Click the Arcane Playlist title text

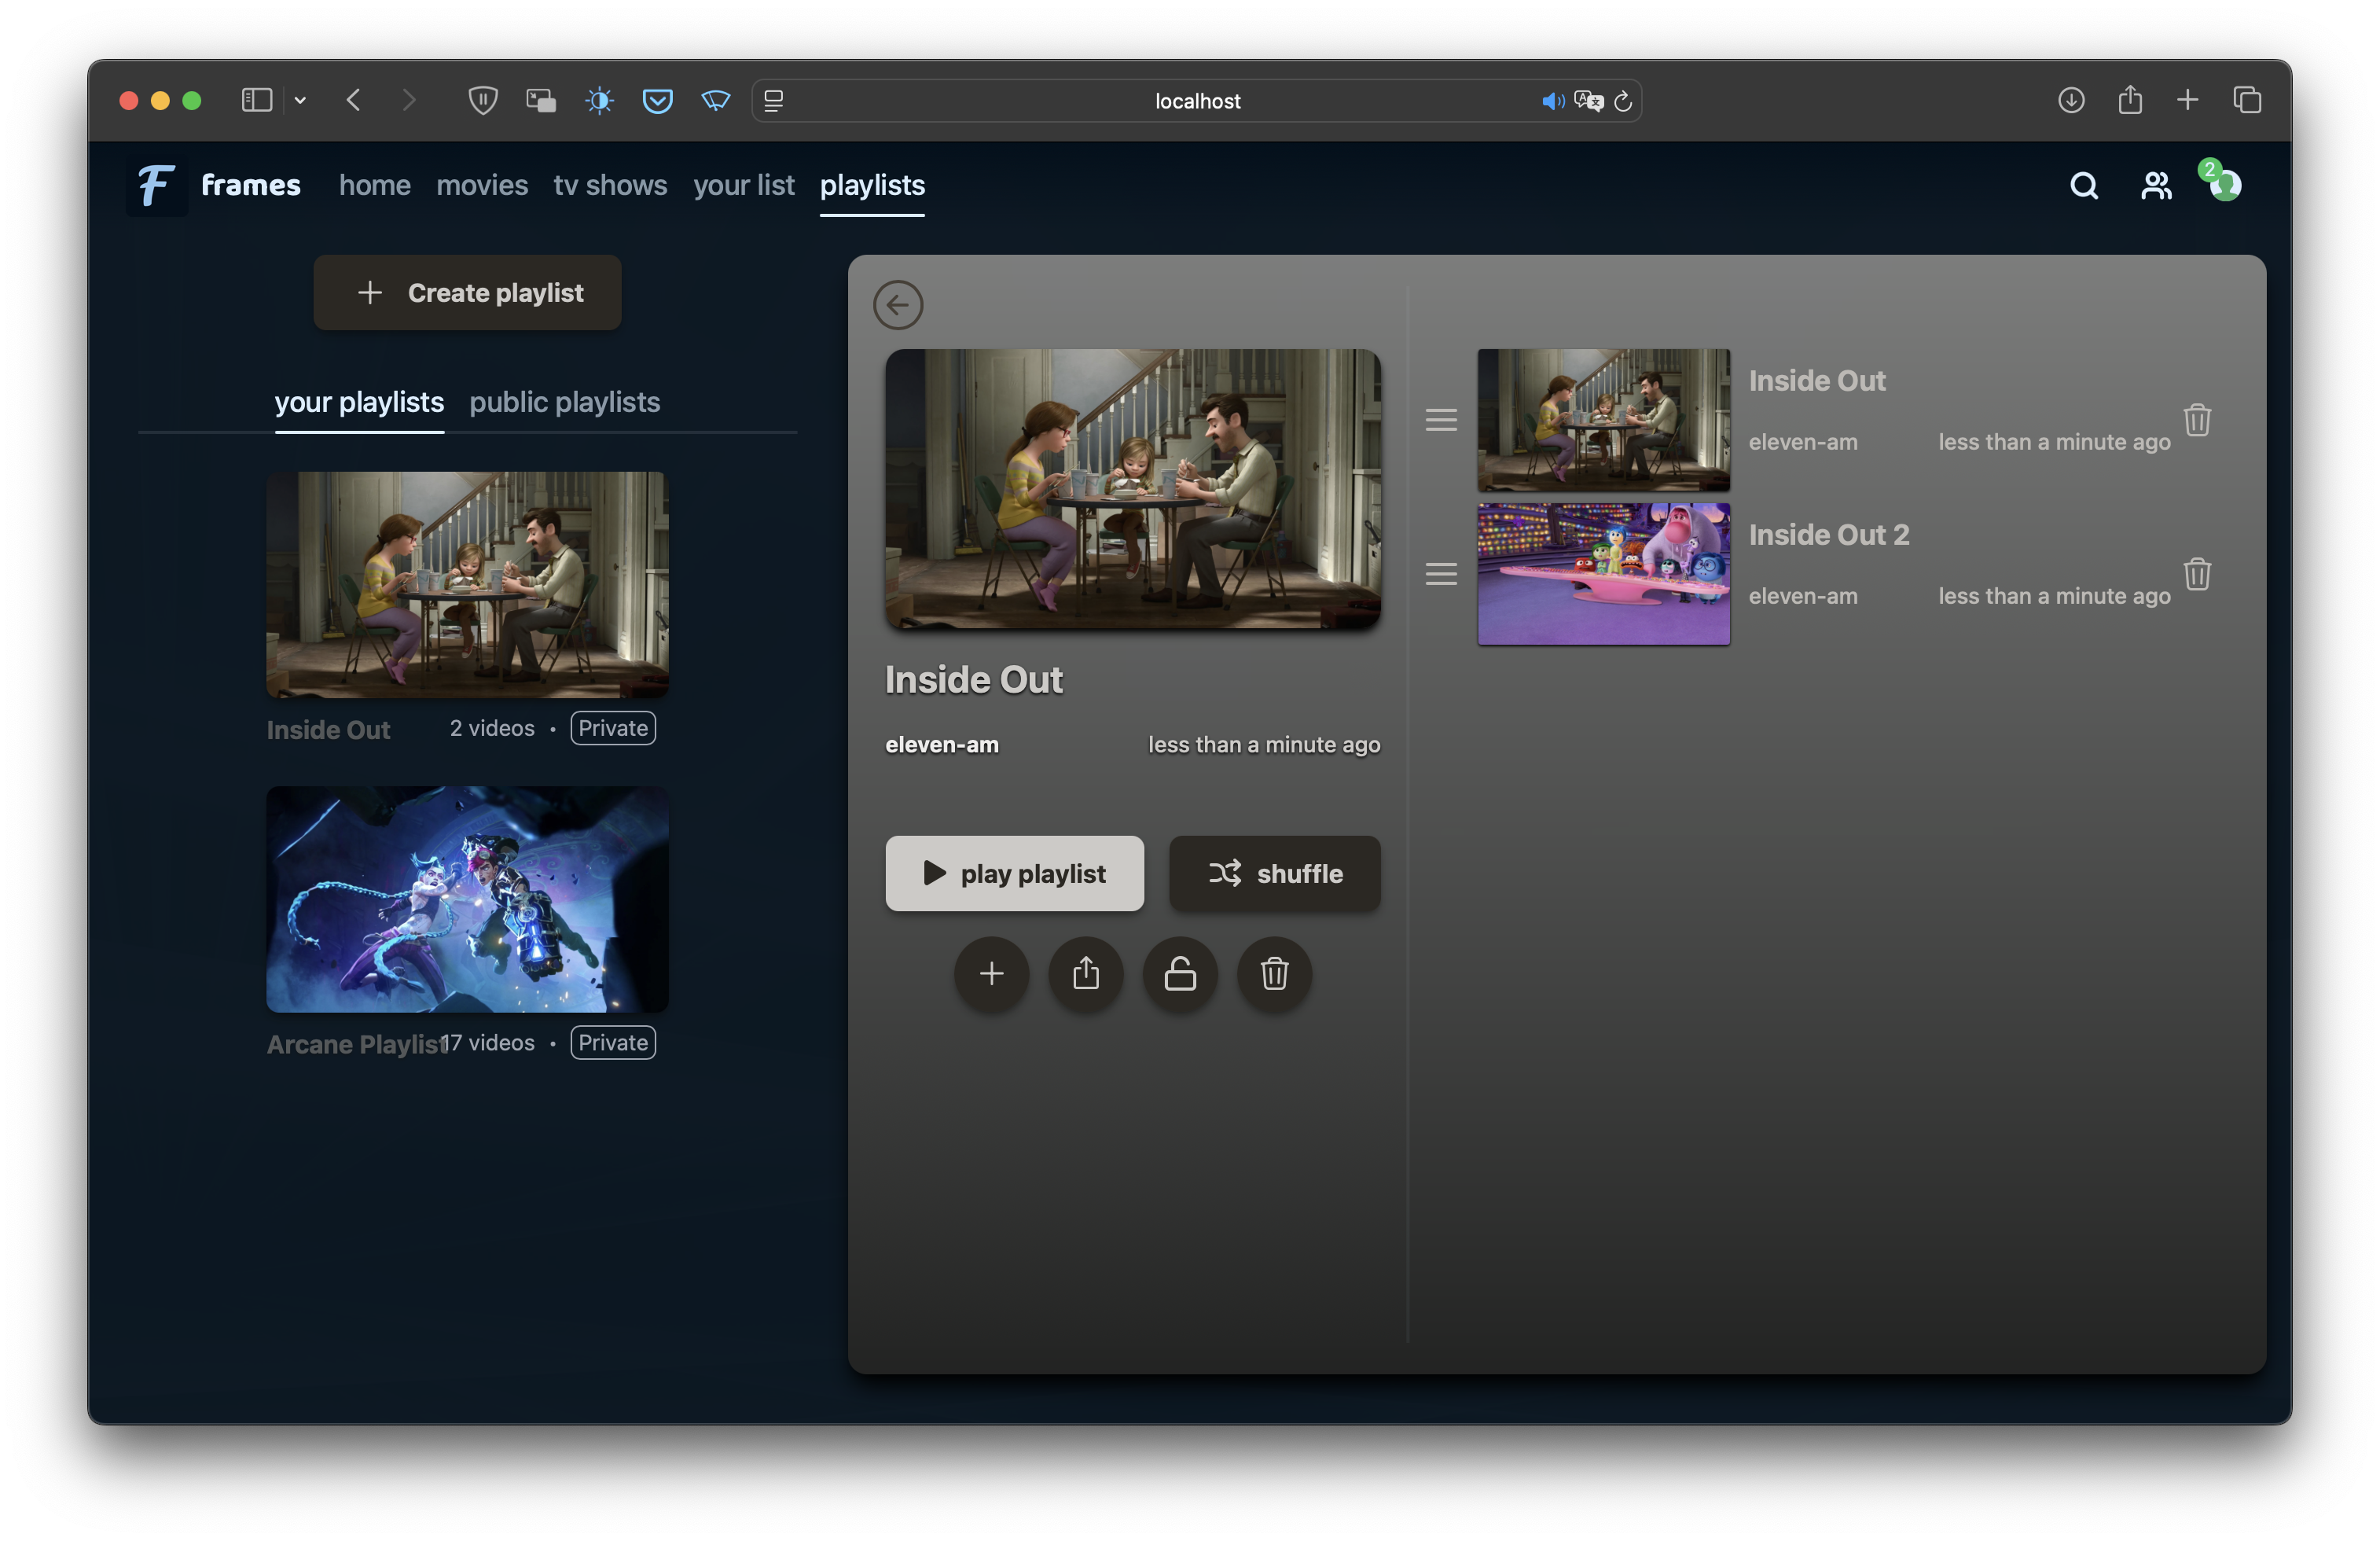pos(355,1044)
